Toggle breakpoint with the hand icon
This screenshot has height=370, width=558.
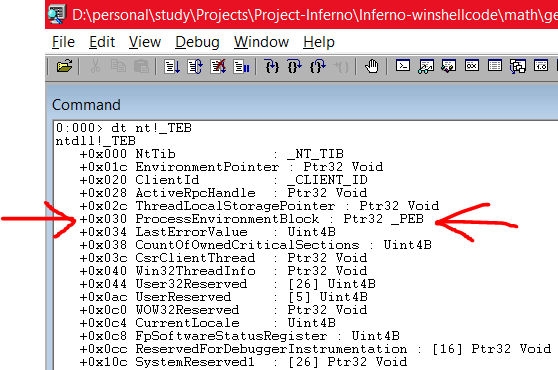click(372, 67)
